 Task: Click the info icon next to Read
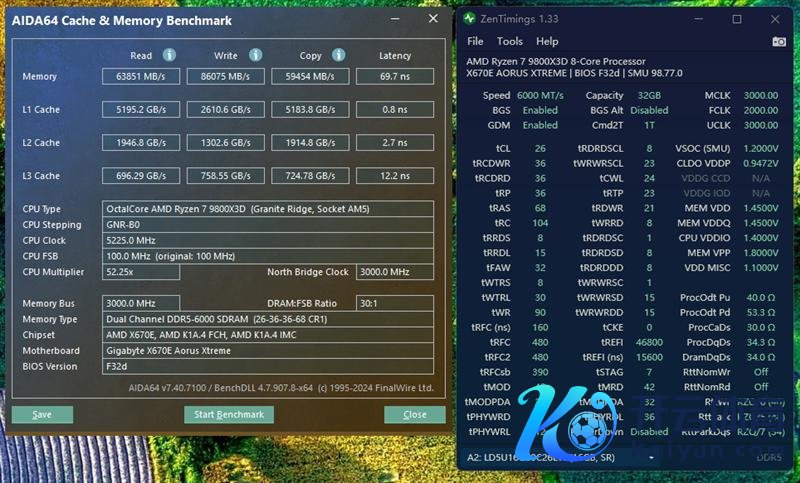(169, 55)
